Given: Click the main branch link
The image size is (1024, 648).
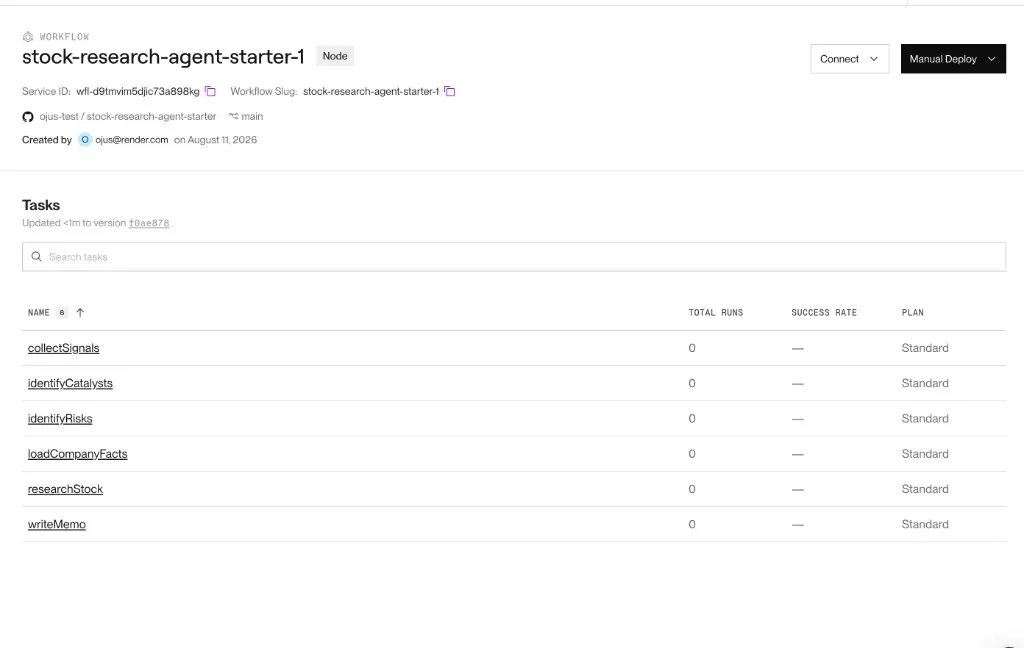Looking at the screenshot, I should [x=252, y=116].
